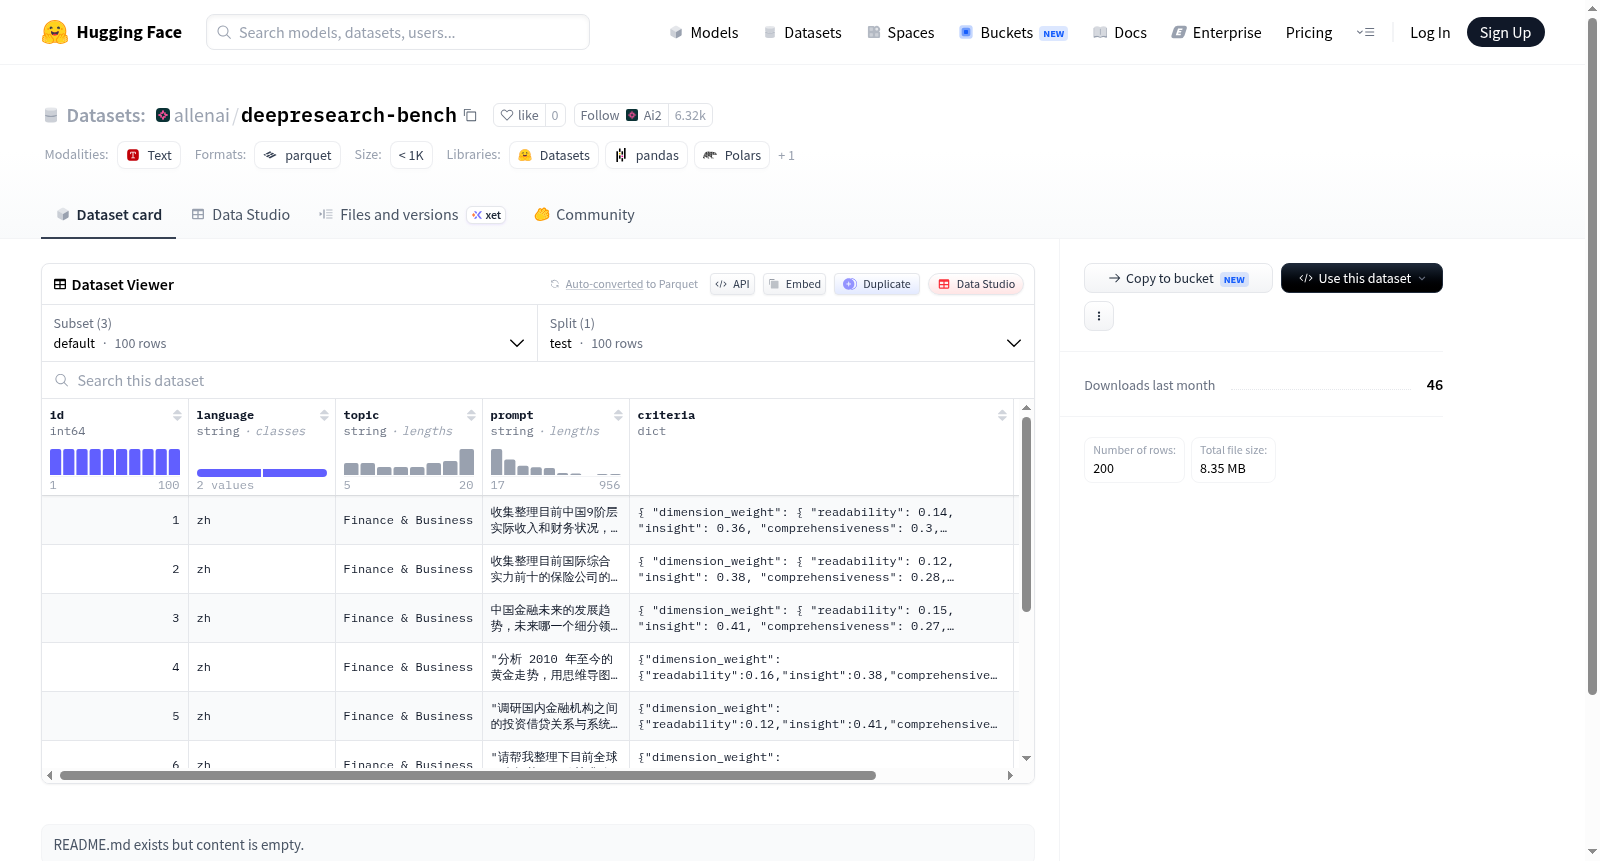Switch to the Data Studio tab
1600x861 pixels.
coord(241,215)
